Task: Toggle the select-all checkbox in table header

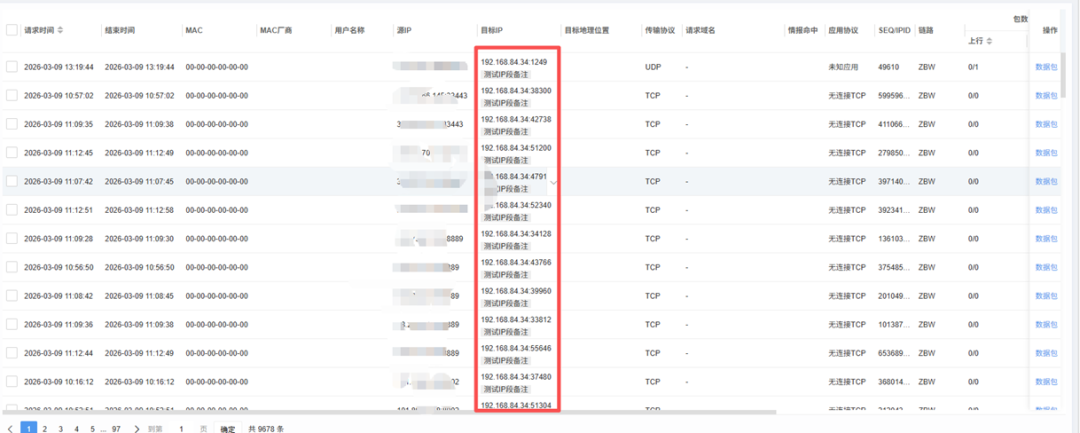Action: click(12, 30)
